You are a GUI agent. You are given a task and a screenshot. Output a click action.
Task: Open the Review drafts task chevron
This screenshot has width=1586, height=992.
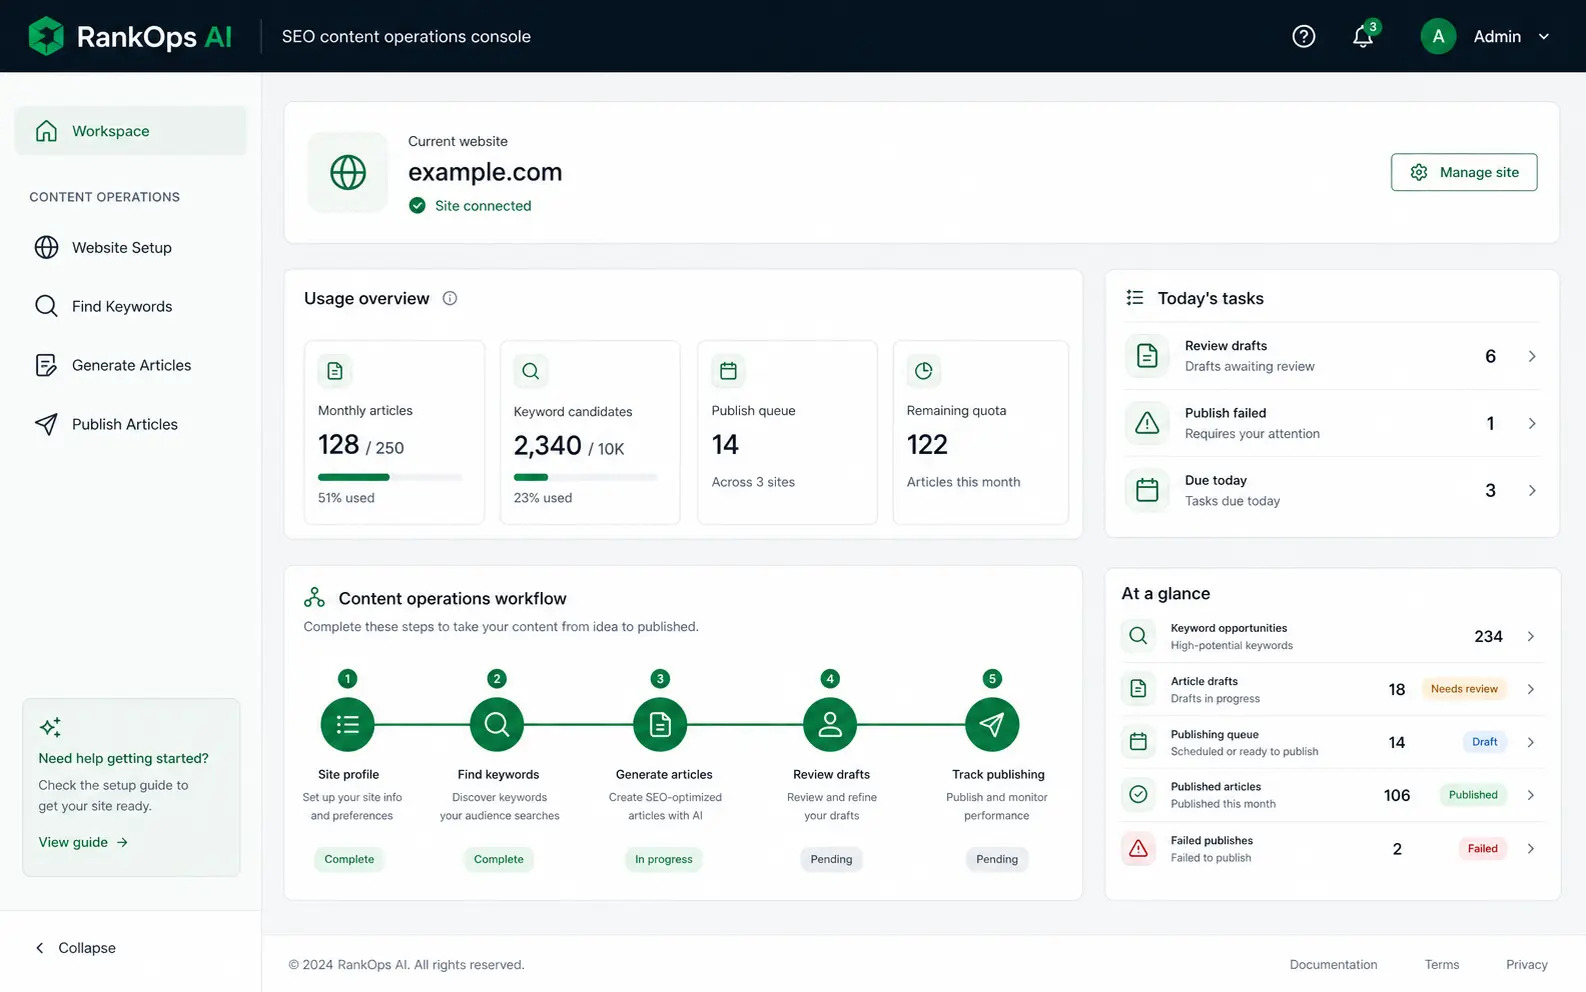tap(1532, 356)
